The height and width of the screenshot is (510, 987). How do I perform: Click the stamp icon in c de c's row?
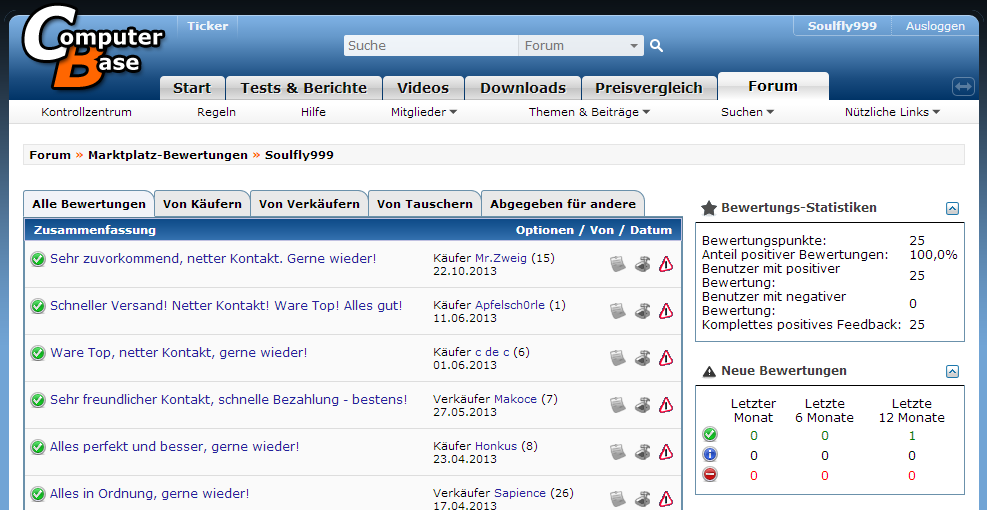pos(642,358)
